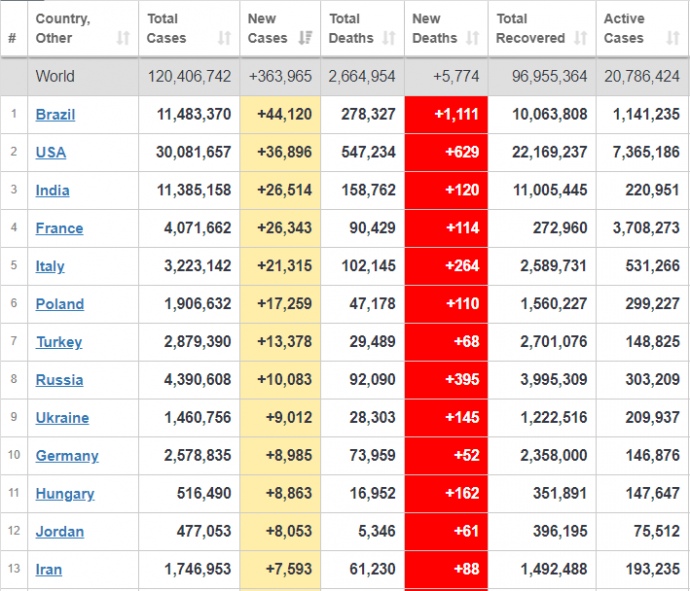Open the USA country link
This screenshot has width=690, height=591.
tap(51, 153)
